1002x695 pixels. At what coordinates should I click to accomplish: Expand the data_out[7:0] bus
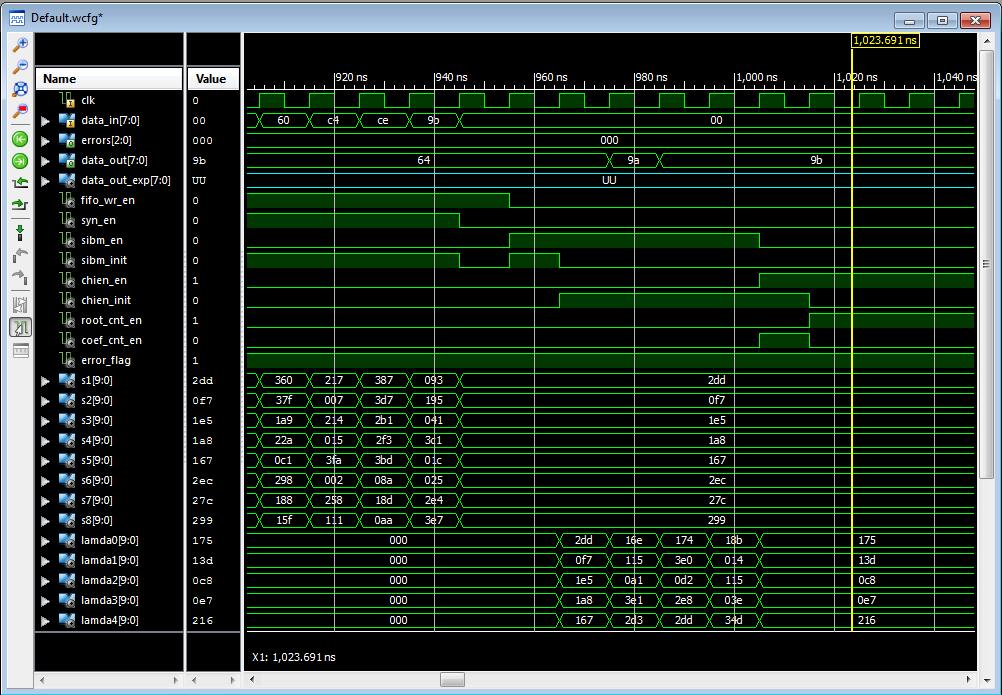pyautogui.click(x=45, y=161)
